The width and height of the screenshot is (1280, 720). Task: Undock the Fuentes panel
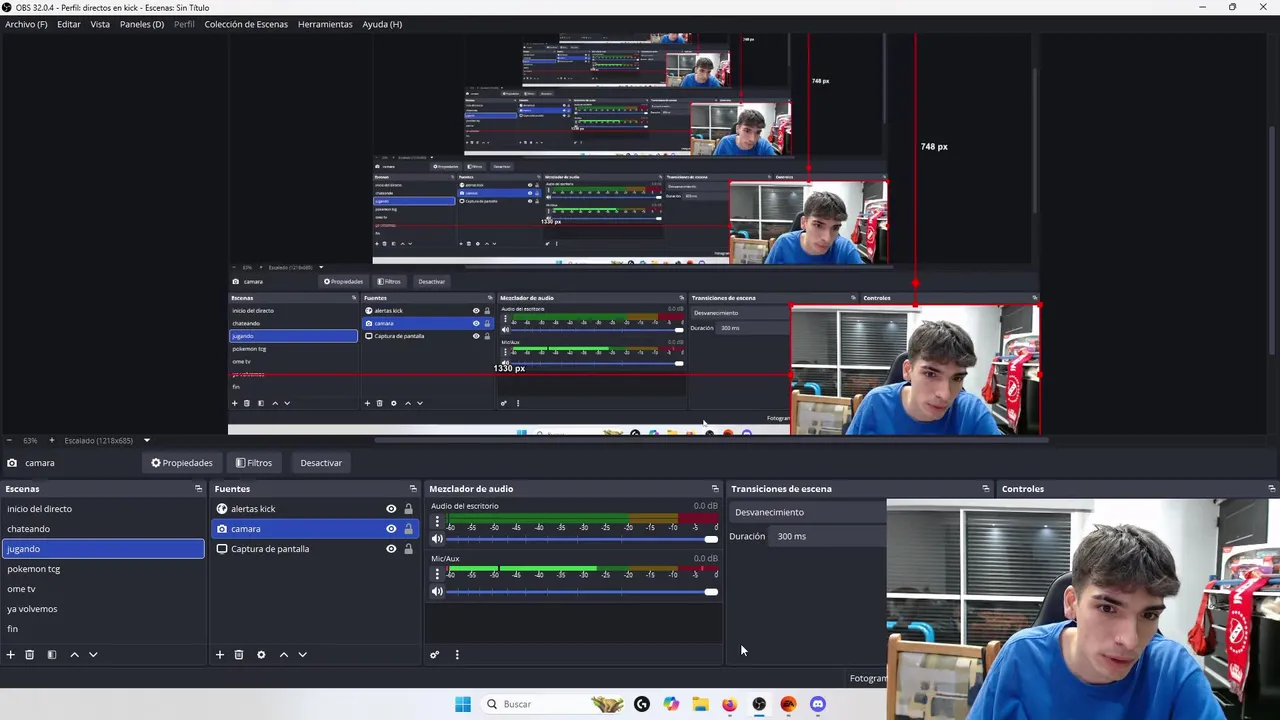(413, 489)
